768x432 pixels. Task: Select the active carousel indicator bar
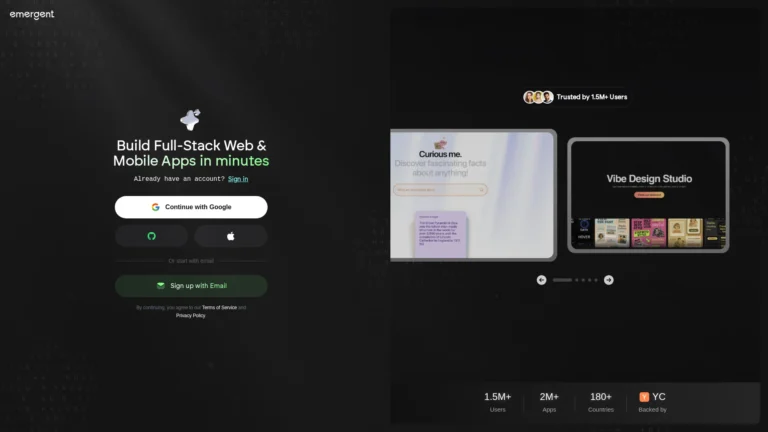click(x=562, y=280)
